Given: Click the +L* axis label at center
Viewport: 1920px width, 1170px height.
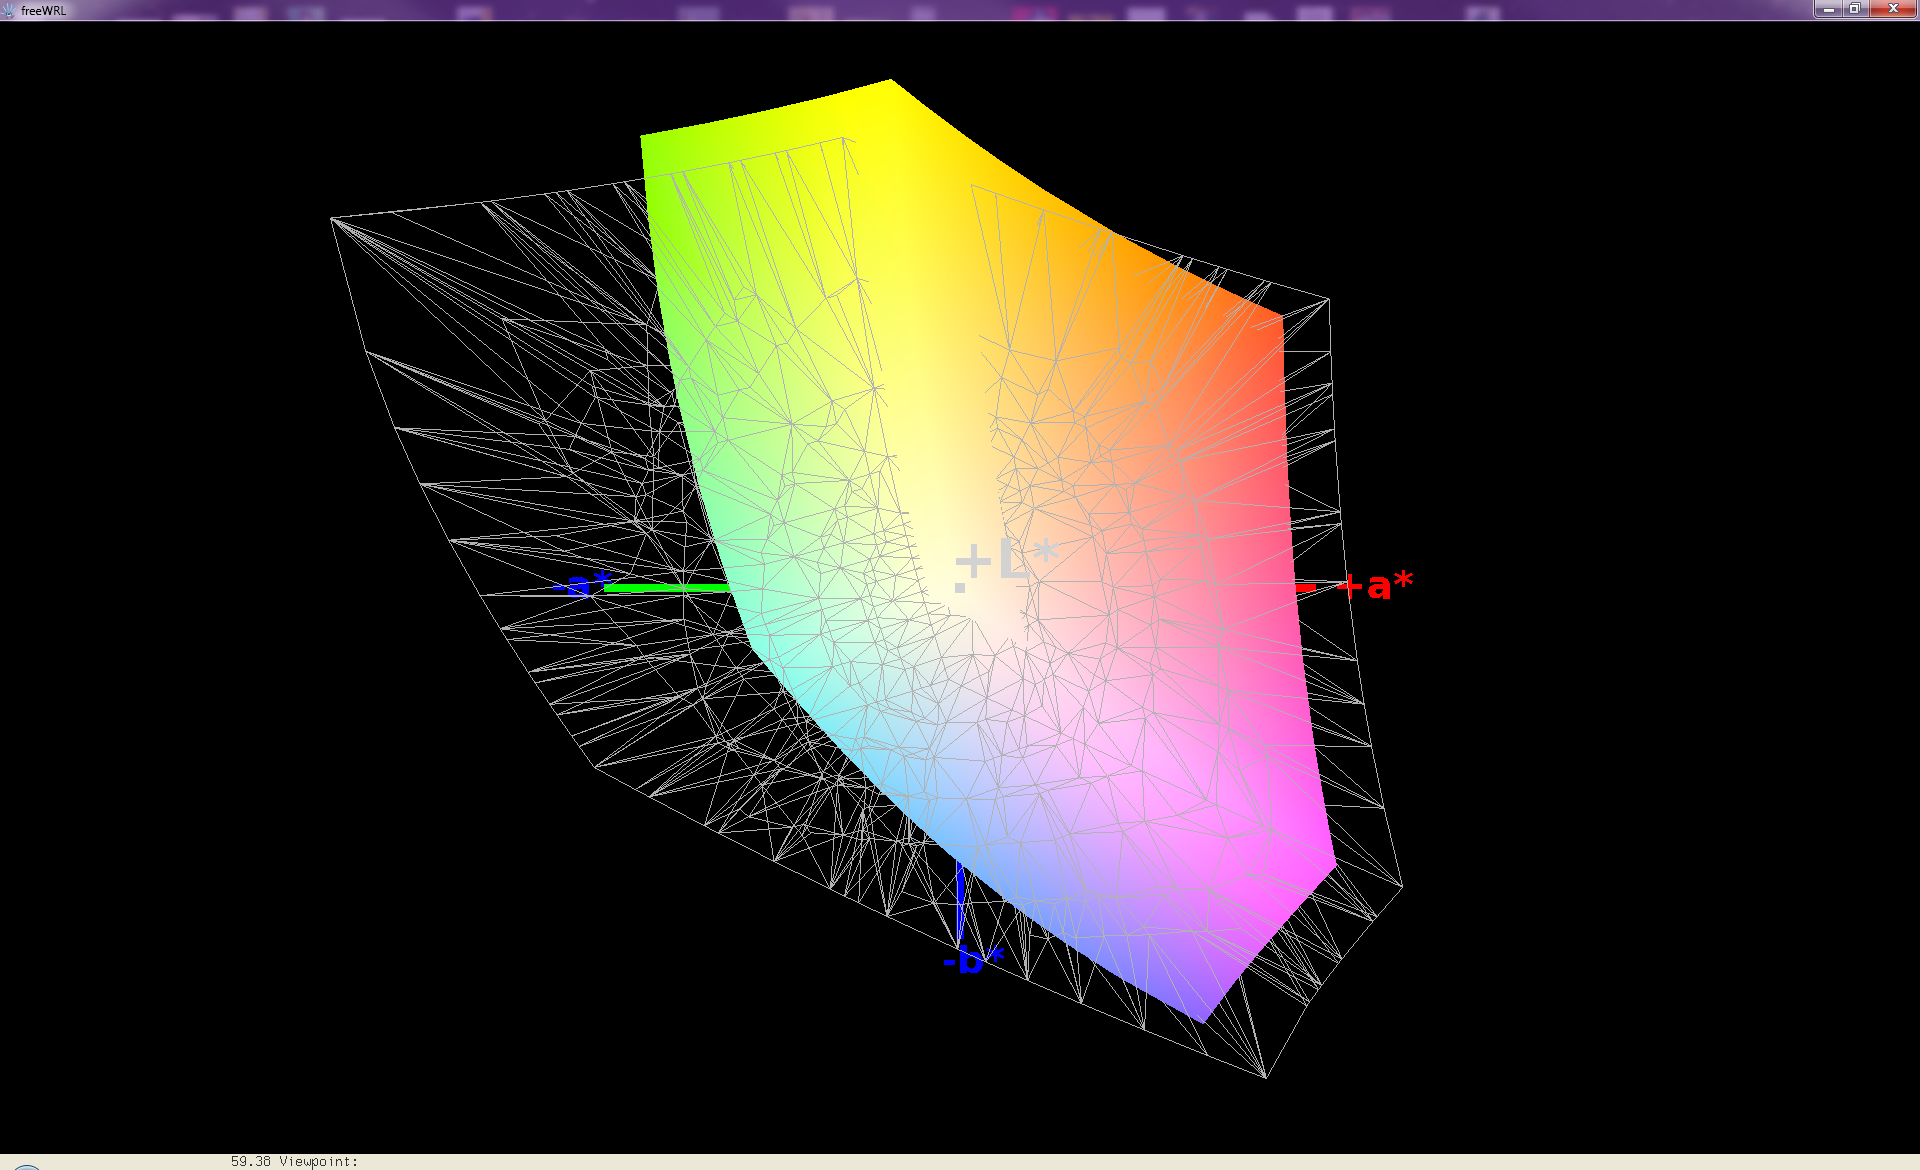Looking at the screenshot, I should tap(1005, 560).
